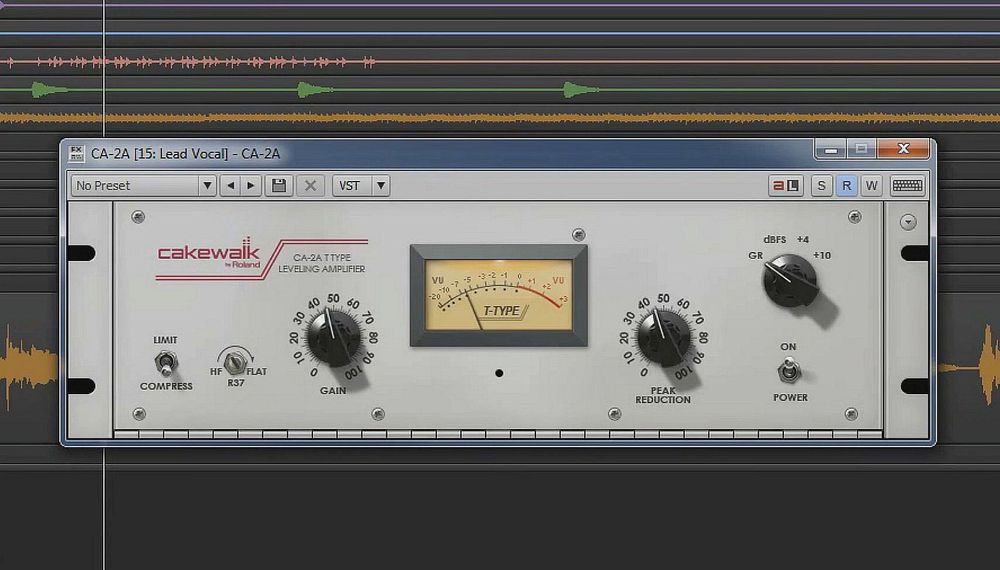This screenshot has width=1000, height=570.
Task: Enable Solo with S button
Action: (821, 186)
